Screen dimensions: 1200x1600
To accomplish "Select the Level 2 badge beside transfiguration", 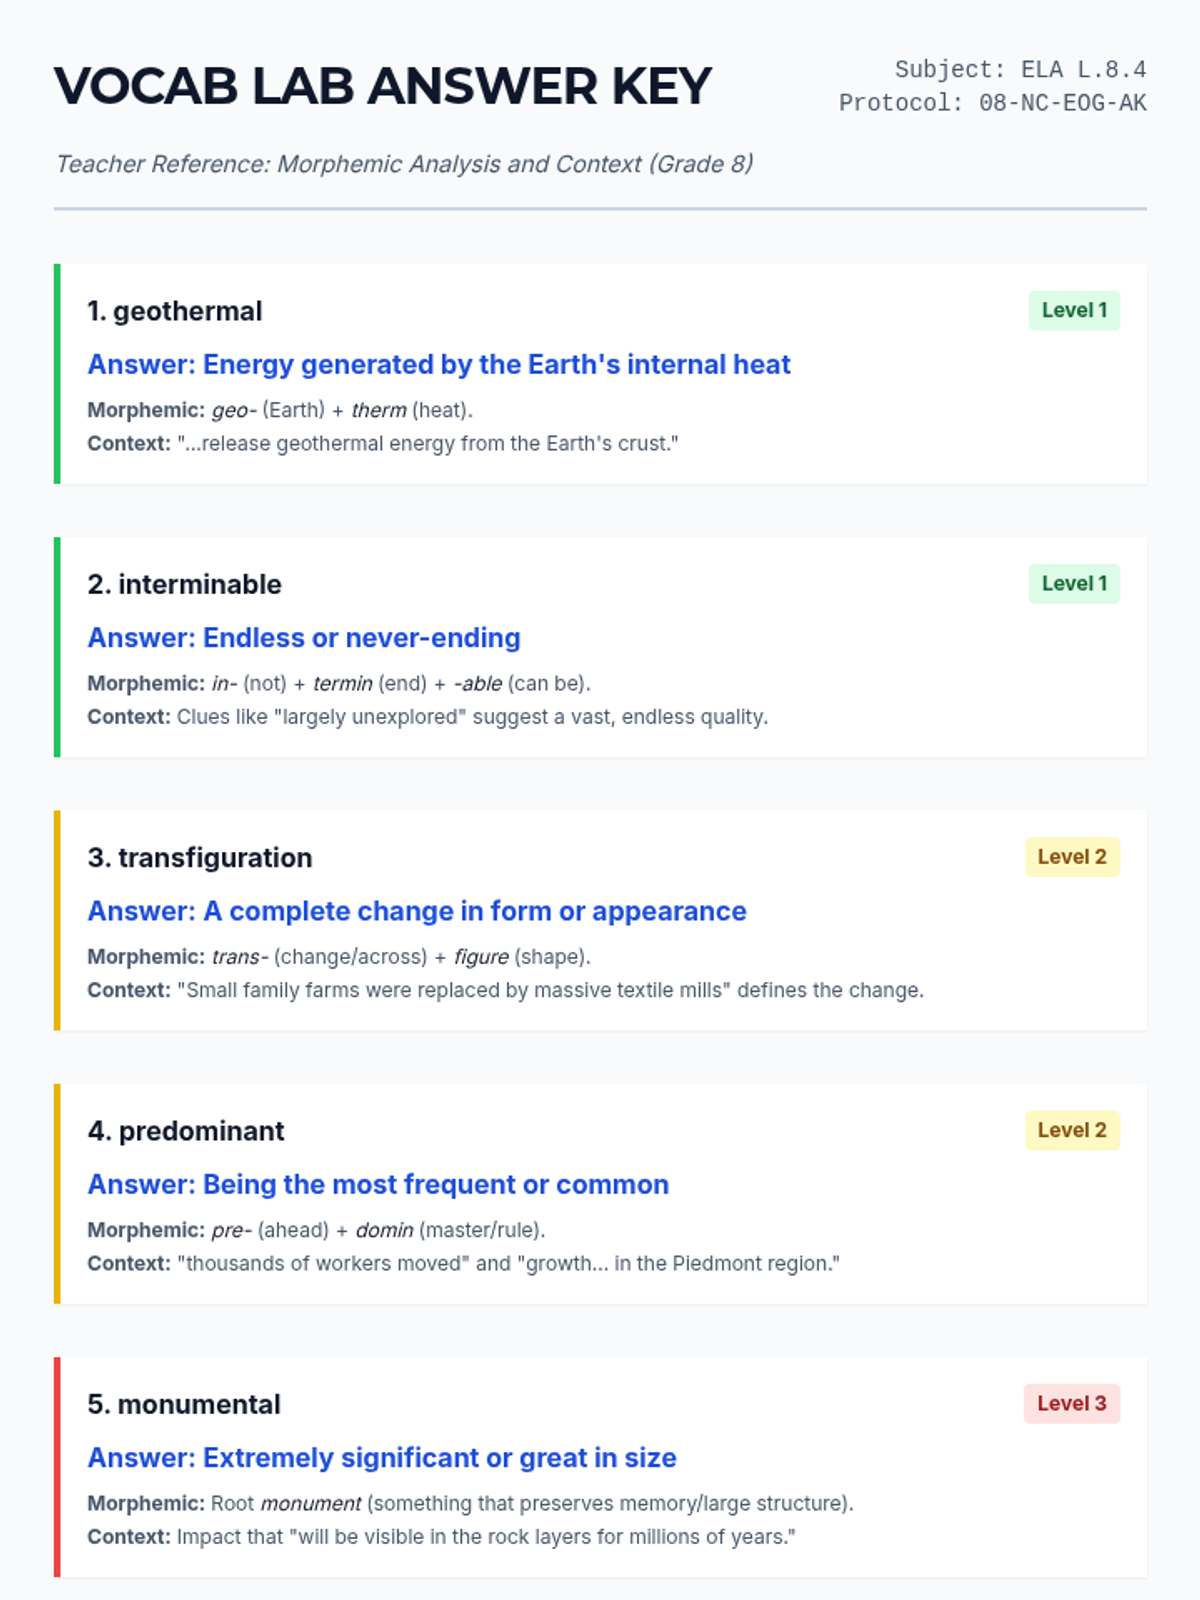I will click(1072, 857).
